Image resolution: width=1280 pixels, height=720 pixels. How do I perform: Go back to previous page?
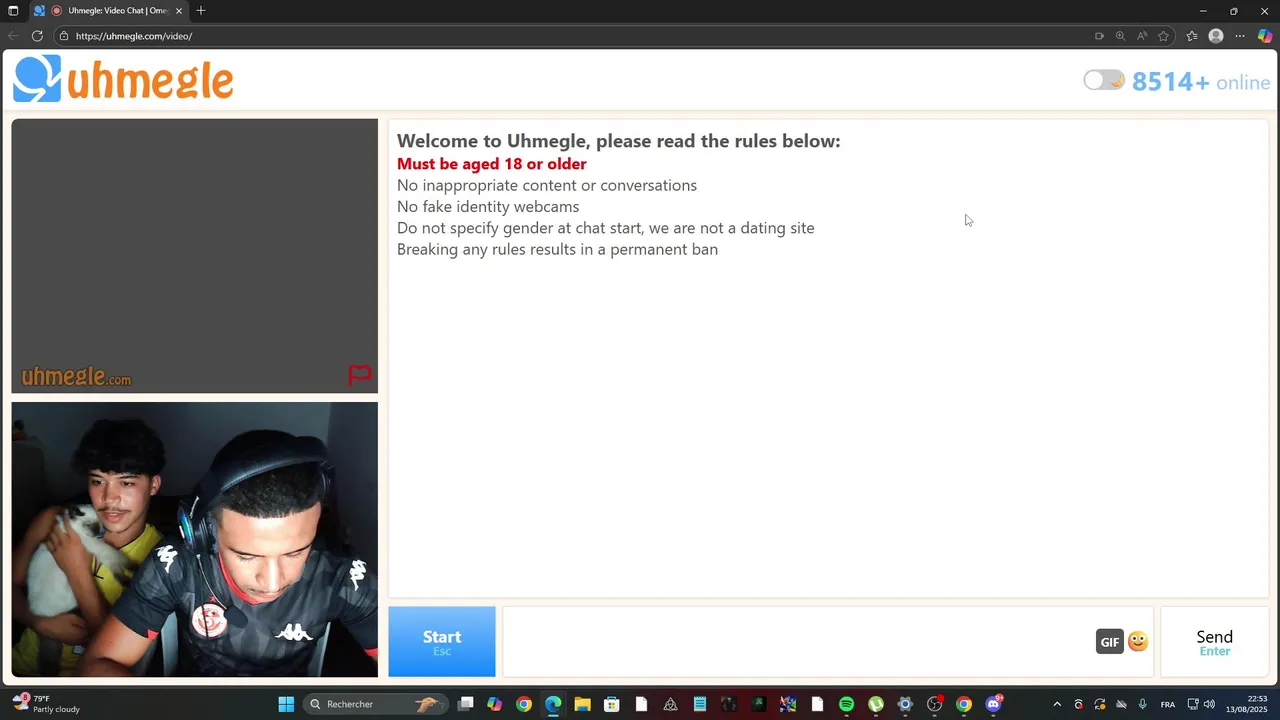pyautogui.click(x=13, y=36)
